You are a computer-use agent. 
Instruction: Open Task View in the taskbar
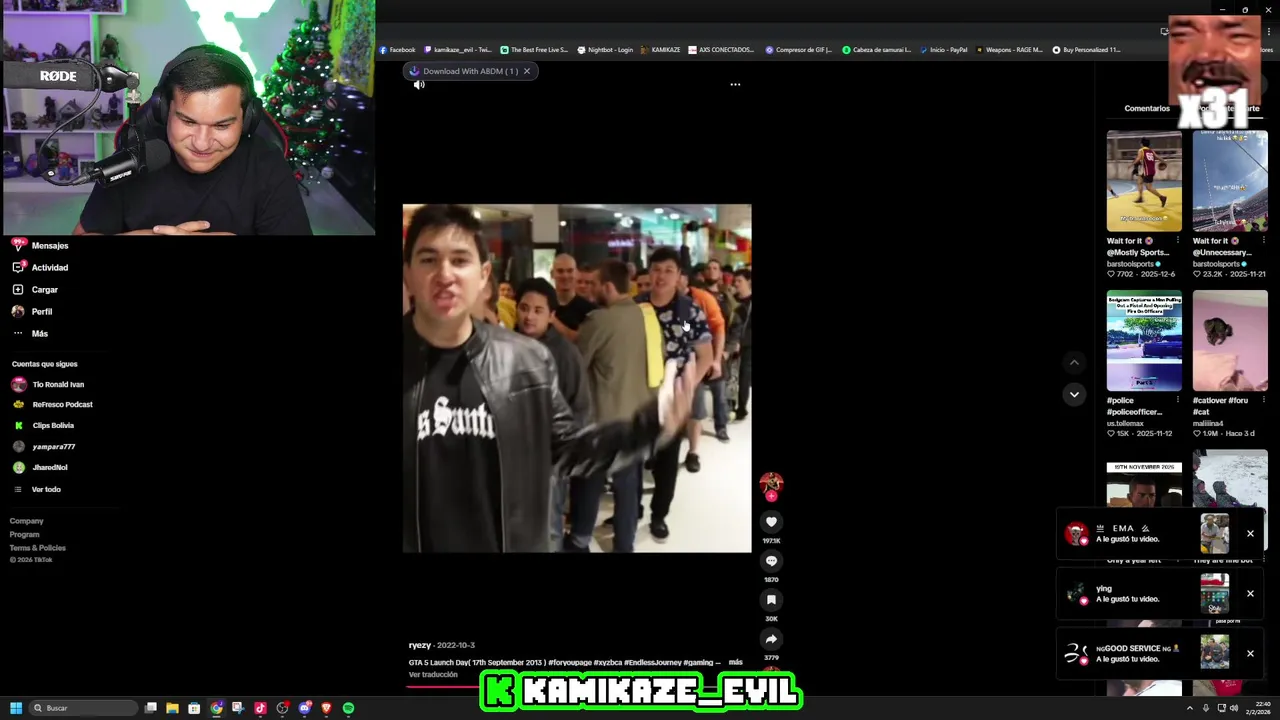coord(150,708)
